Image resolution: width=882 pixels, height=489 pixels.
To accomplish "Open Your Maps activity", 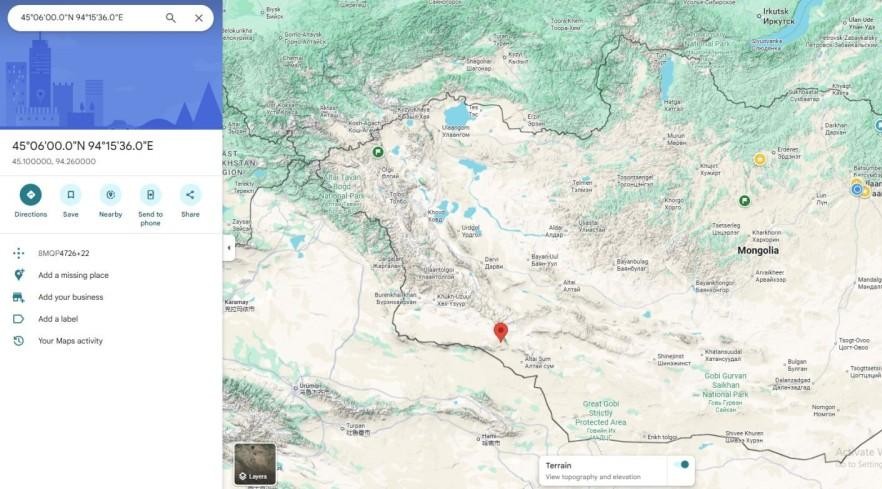I will tap(70, 341).
